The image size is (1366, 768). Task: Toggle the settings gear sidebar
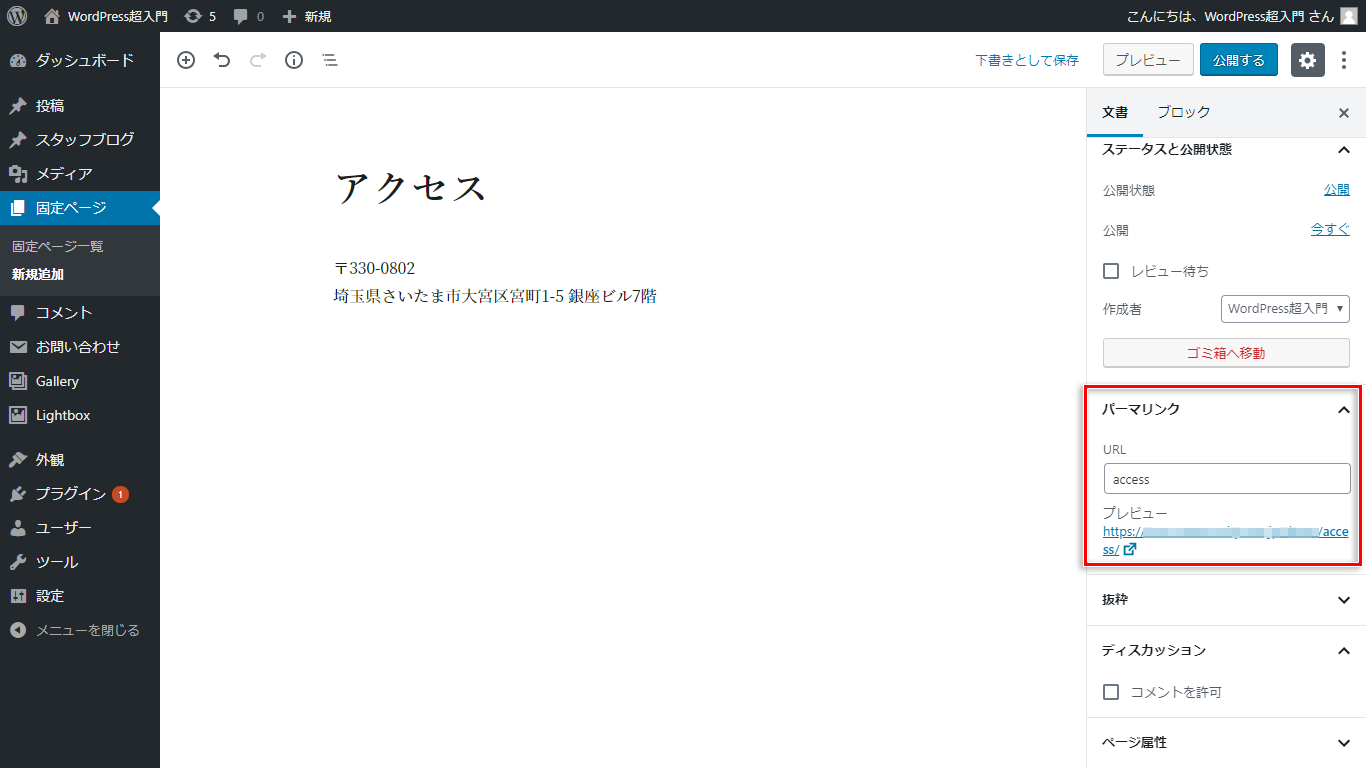tap(1307, 60)
